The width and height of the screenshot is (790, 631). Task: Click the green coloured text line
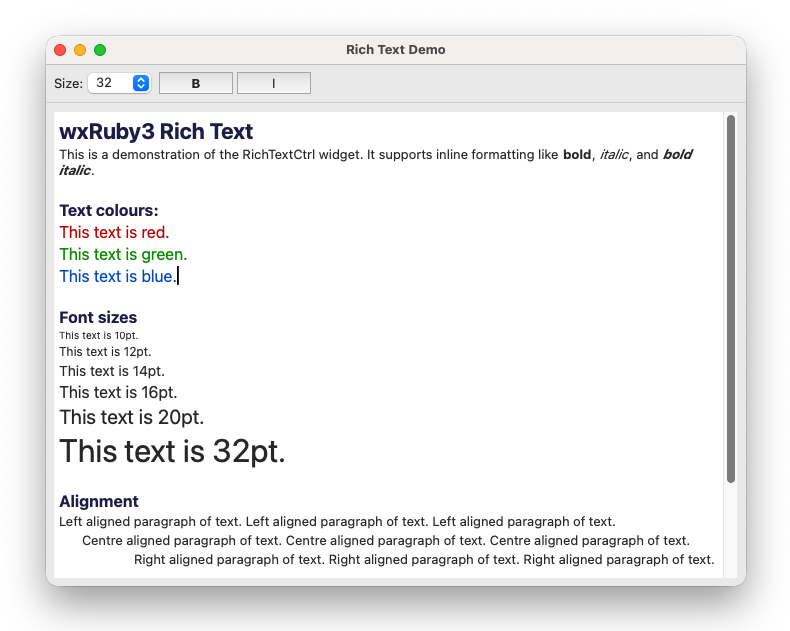[123, 255]
